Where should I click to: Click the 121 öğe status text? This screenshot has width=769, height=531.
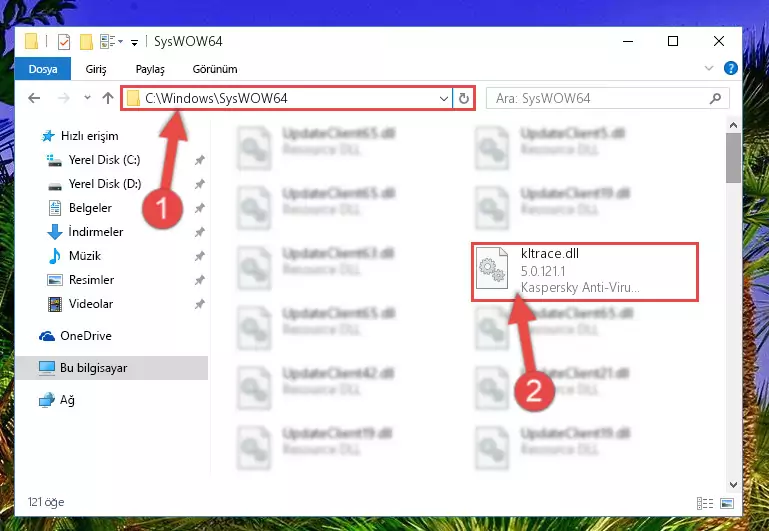pyautogui.click(x=46, y=502)
